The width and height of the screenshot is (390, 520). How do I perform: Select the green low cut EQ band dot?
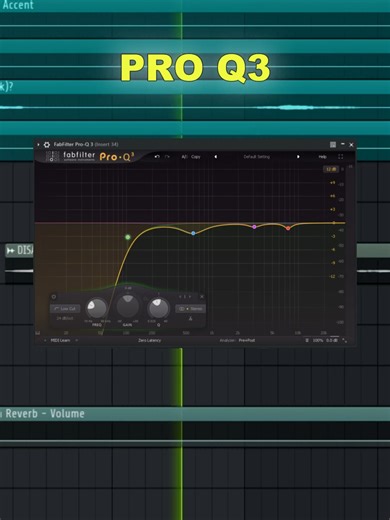coord(128,237)
